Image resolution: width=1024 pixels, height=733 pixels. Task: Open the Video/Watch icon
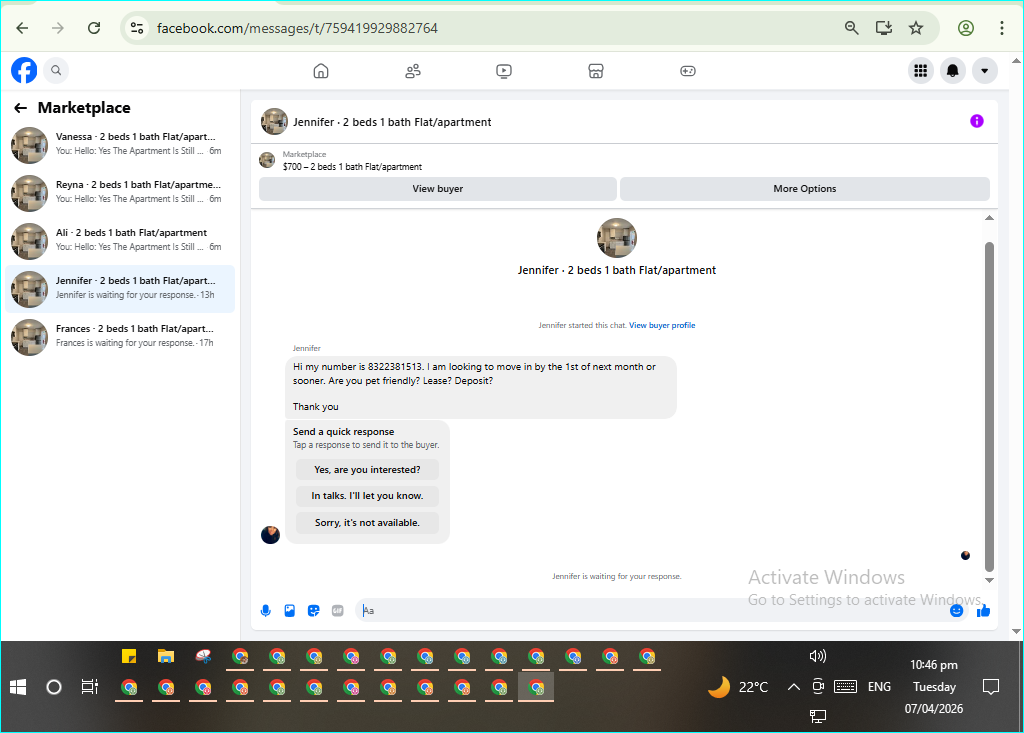[504, 71]
